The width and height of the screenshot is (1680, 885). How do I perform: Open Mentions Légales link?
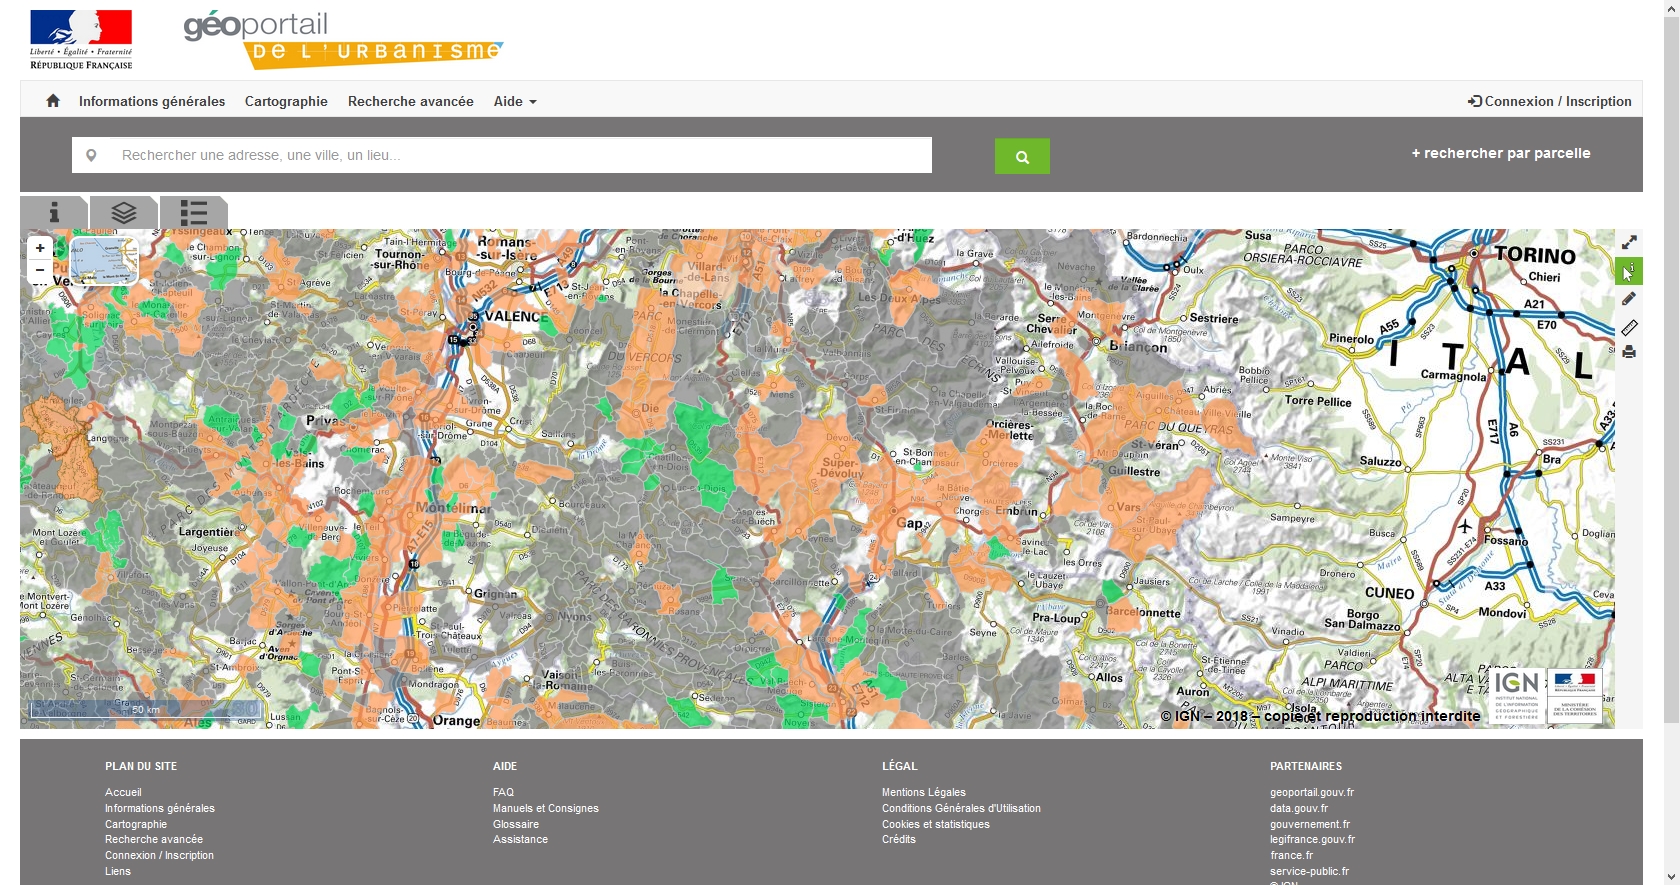(924, 792)
